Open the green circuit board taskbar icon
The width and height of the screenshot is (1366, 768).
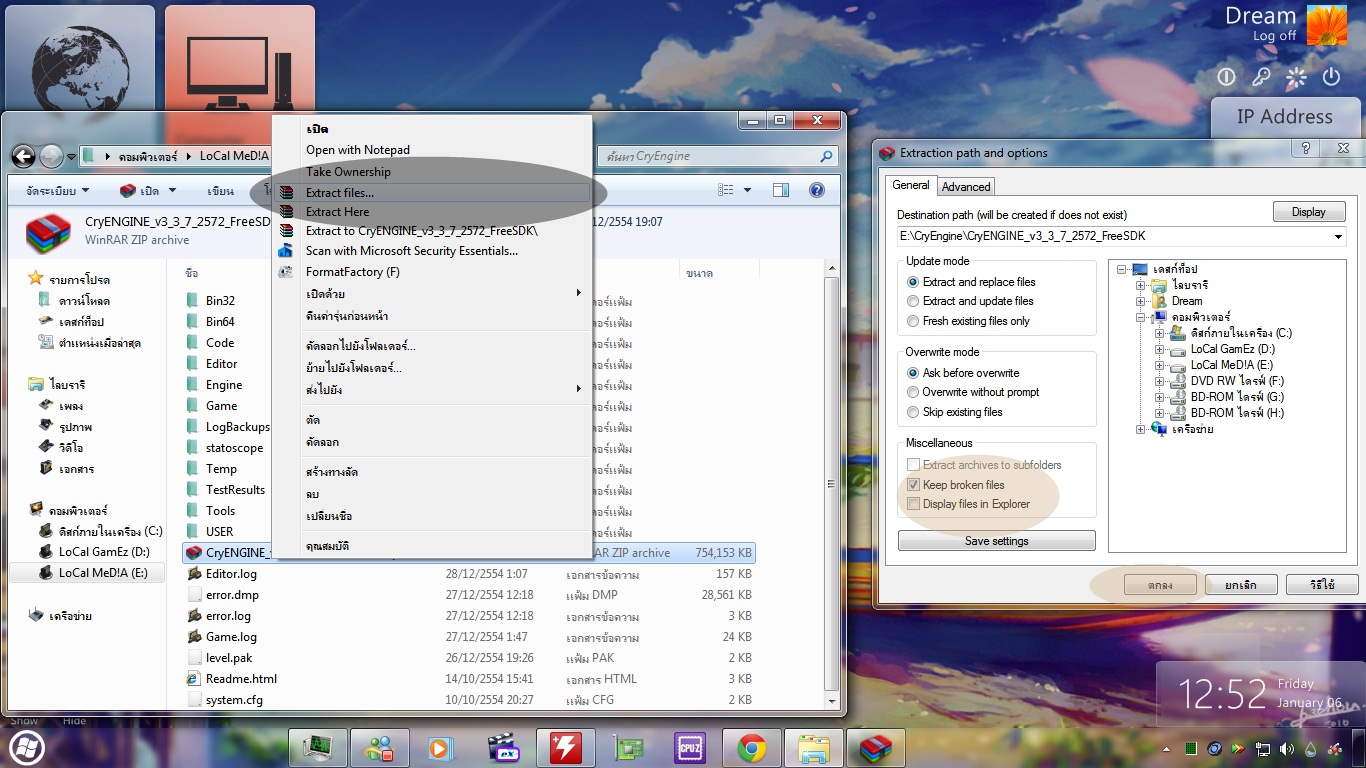click(x=627, y=748)
